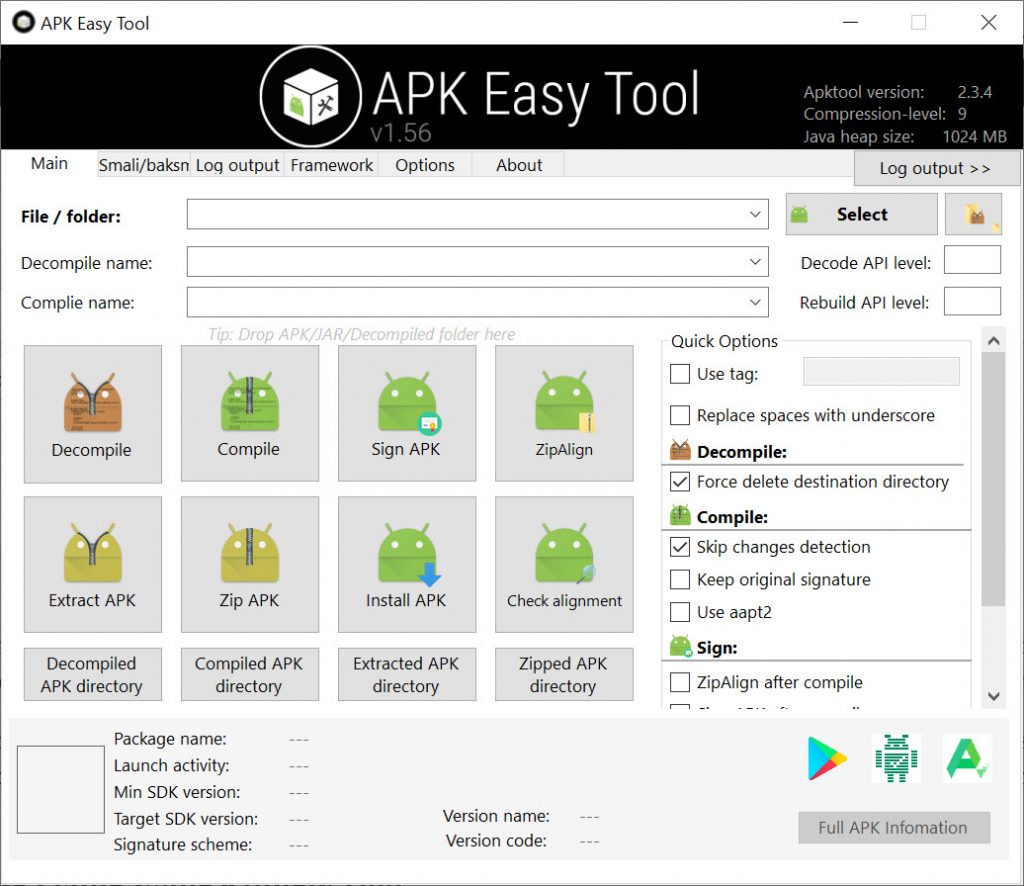Image resolution: width=1024 pixels, height=886 pixels.
Task: Uncheck Skip changes detection
Action: (x=680, y=547)
